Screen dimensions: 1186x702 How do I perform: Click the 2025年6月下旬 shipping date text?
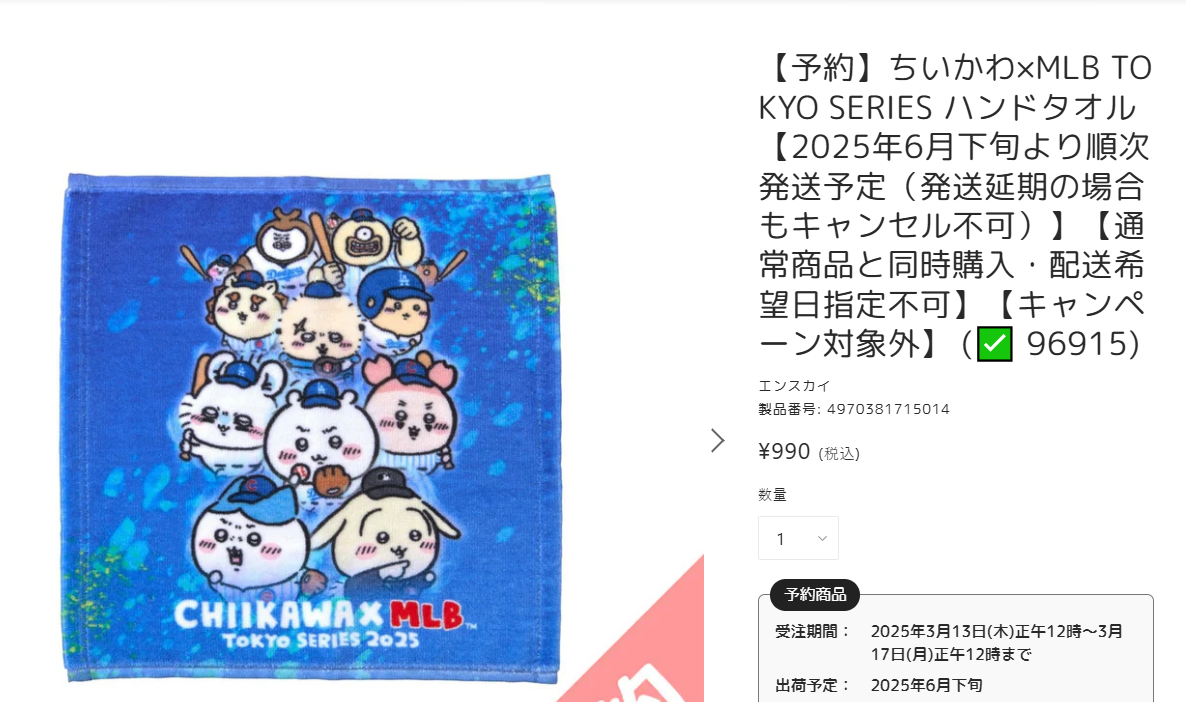click(x=927, y=685)
